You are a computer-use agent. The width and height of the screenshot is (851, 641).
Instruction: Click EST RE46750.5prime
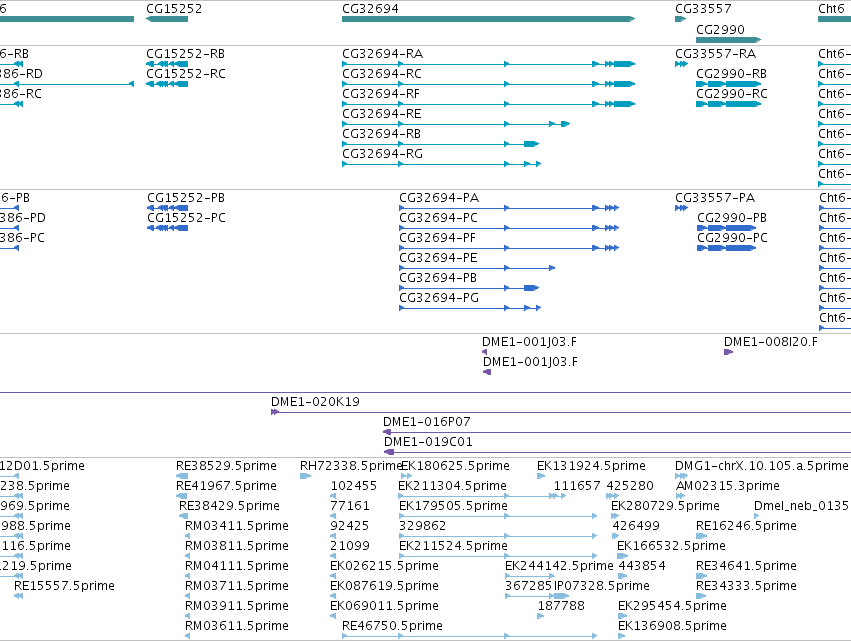pyautogui.click(x=392, y=627)
